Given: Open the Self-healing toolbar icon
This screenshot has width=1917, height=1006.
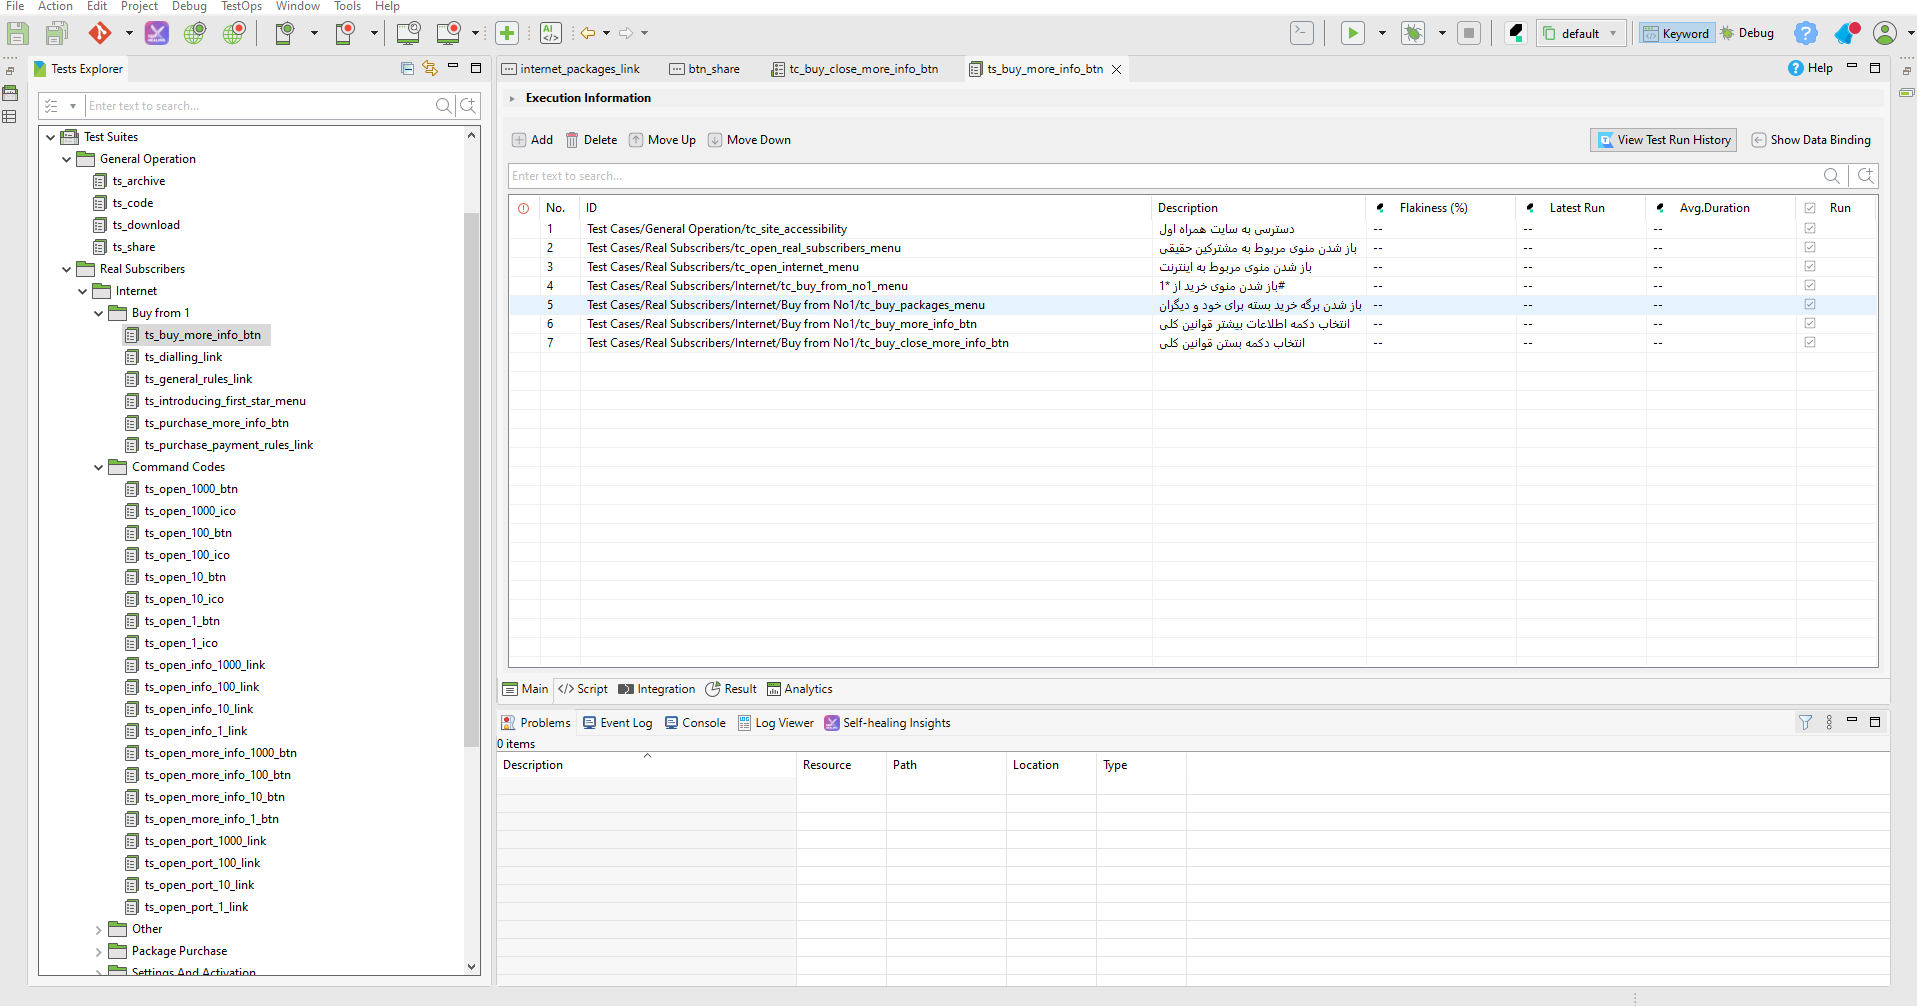Looking at the screenshot, I should point(157,33).
